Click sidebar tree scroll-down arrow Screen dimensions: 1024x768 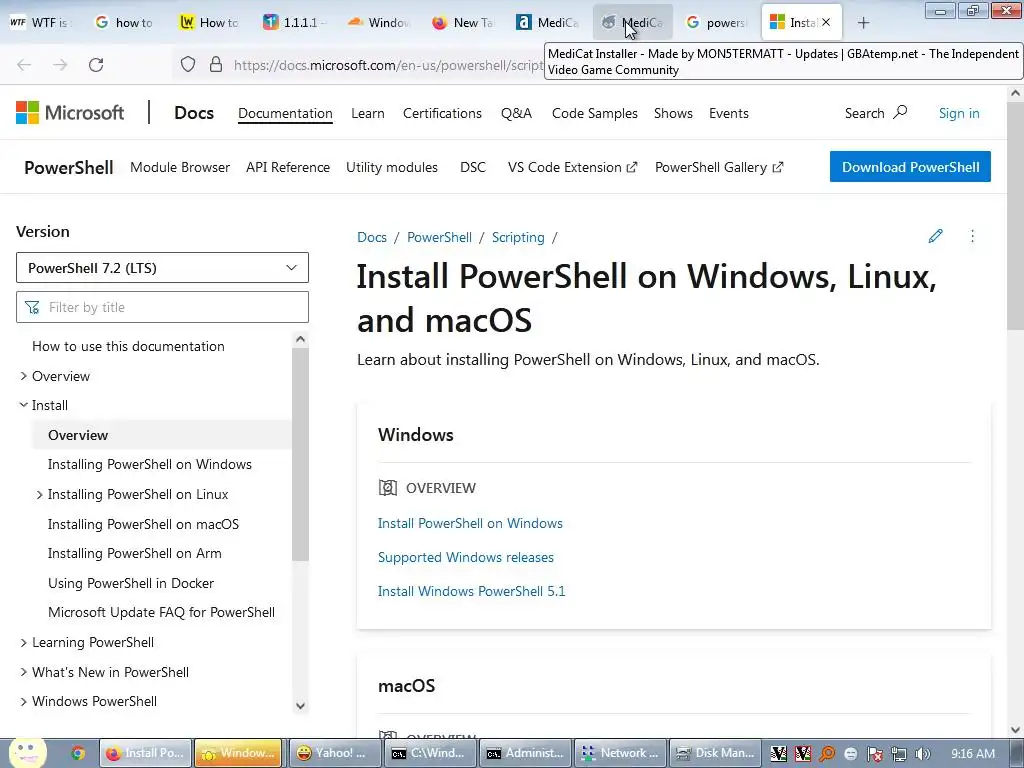[300, 705]
